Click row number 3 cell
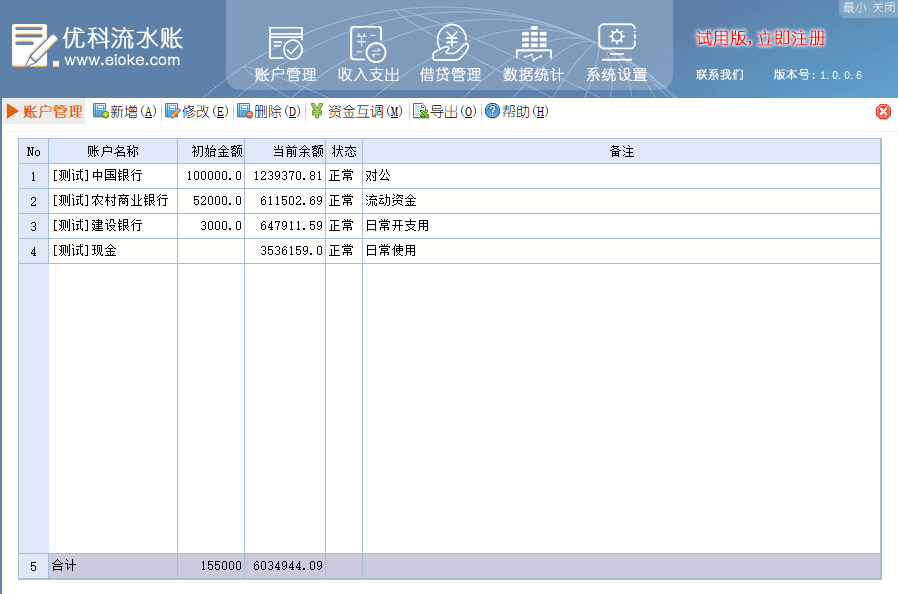The image size is (898, 594). click(x=34, y=226)
